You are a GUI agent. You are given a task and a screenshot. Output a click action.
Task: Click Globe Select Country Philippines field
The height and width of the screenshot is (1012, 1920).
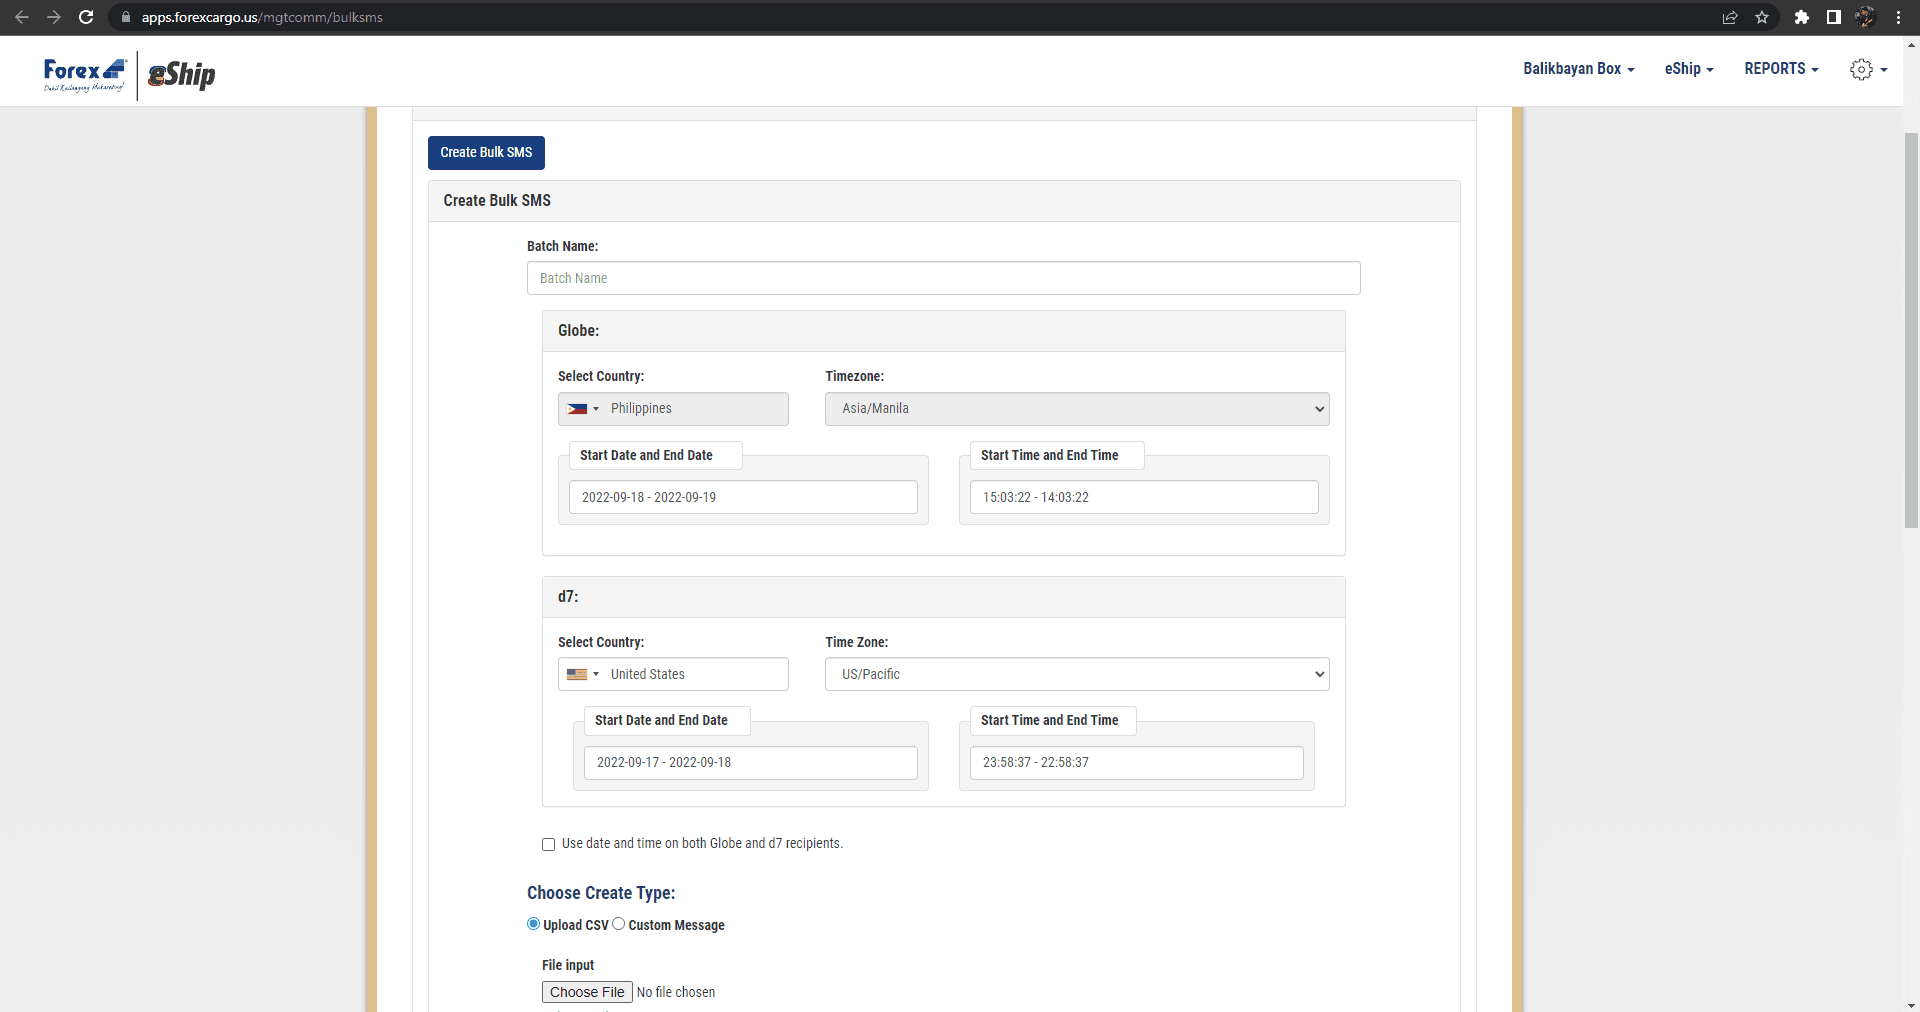pyautogui.click(x=673, y=409)
